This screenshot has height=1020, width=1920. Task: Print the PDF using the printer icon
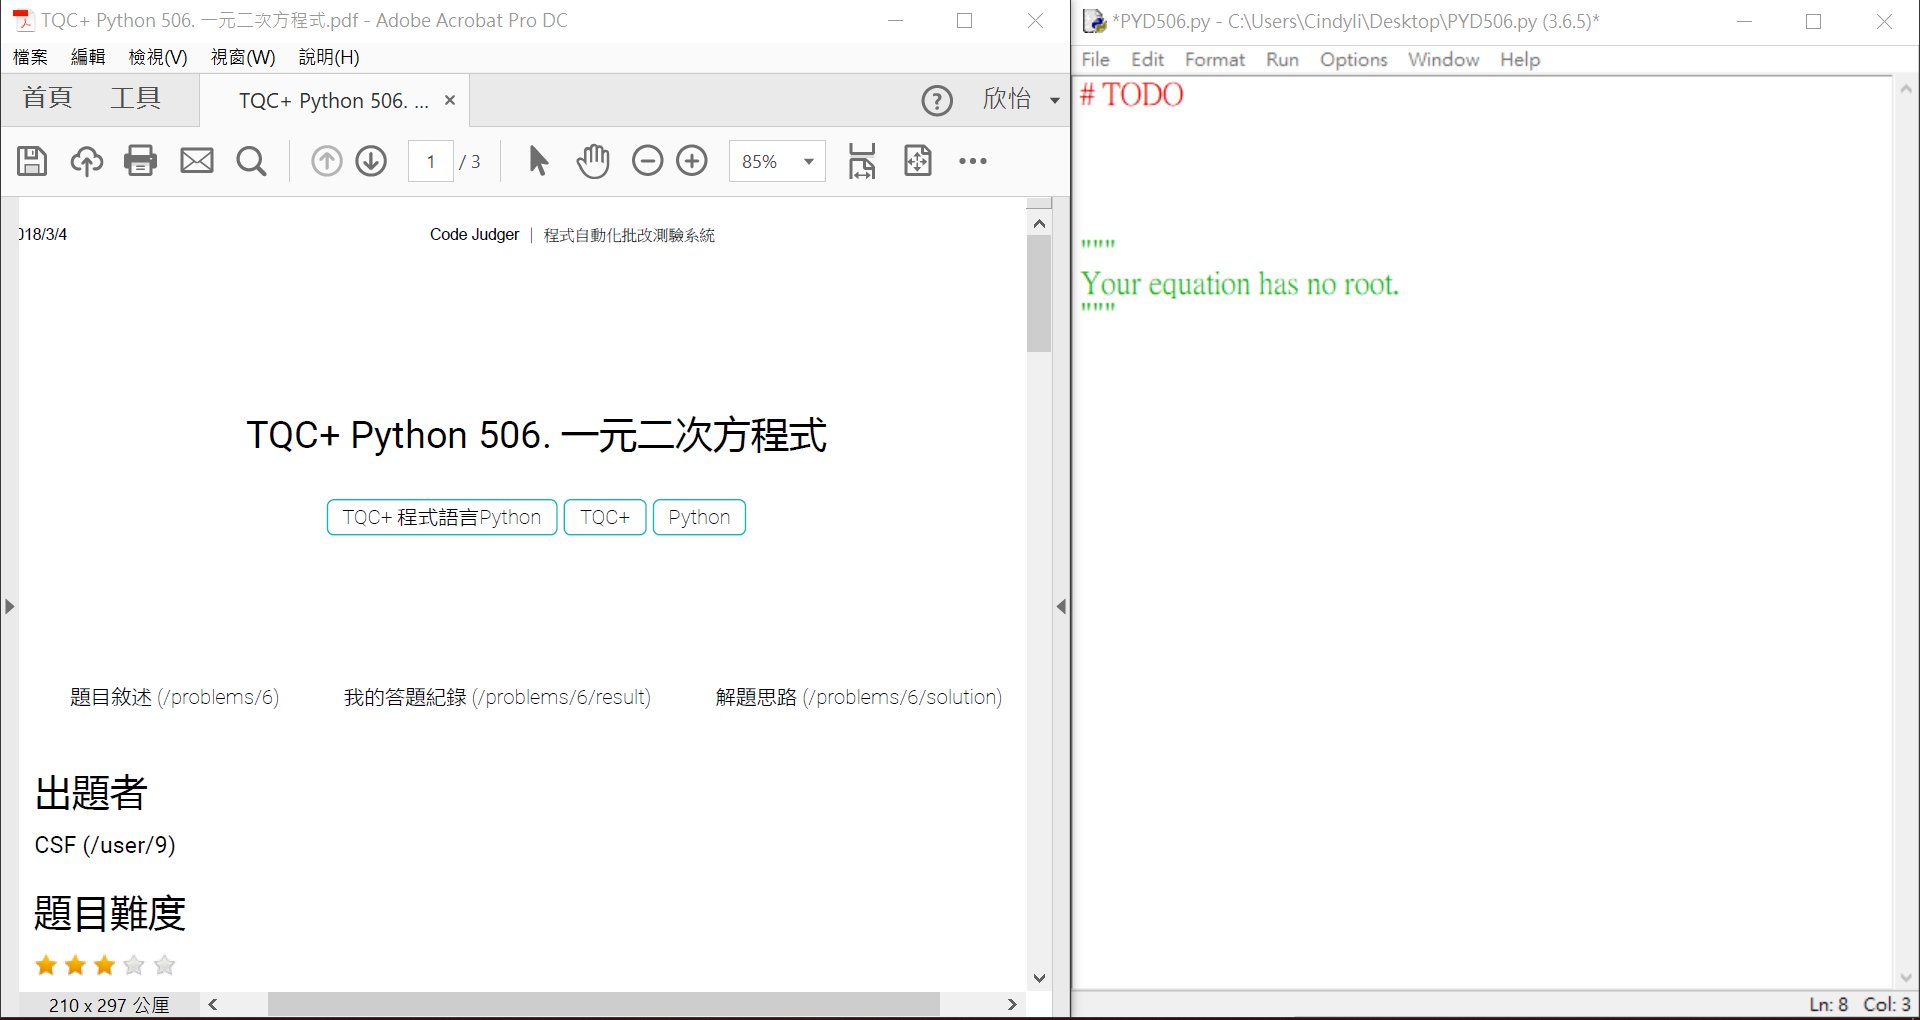[x=141, y=161]
